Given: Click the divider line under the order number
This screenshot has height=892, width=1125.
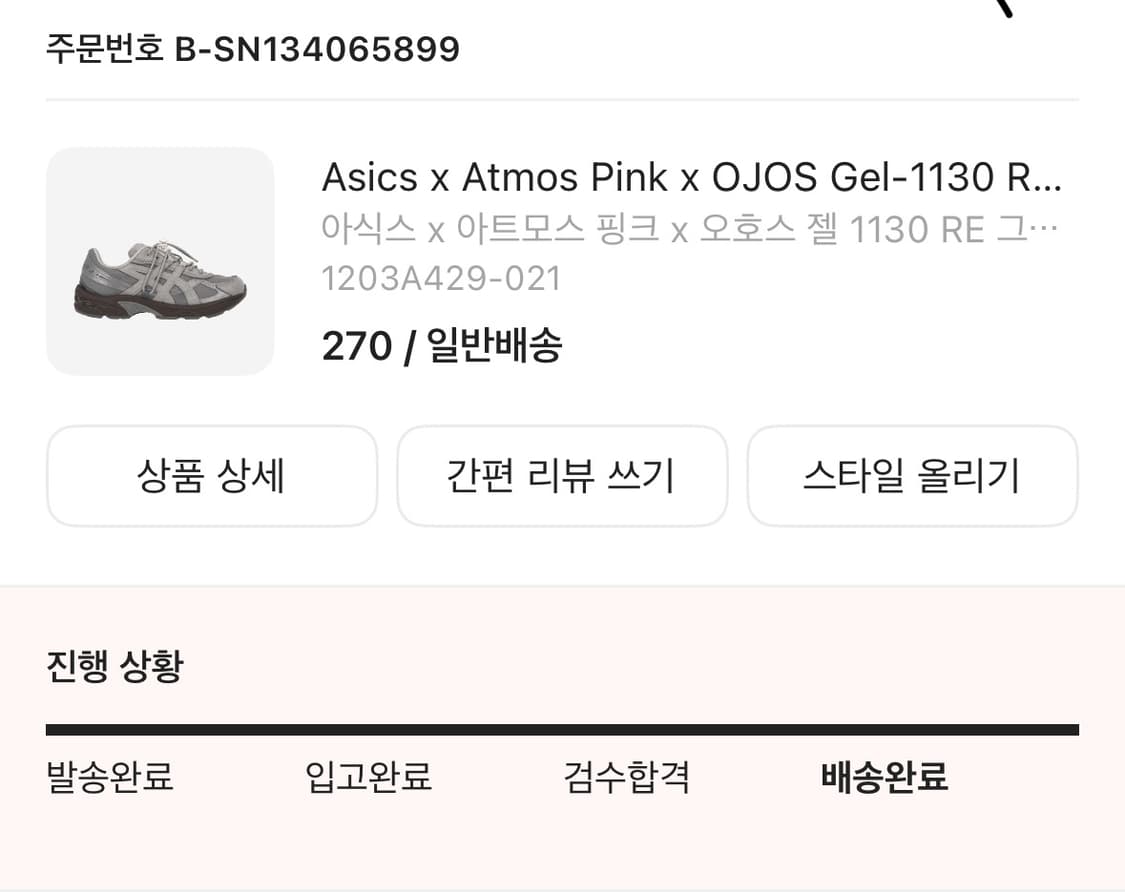Looking at the screenshot, I should click(x=562, y=97).
